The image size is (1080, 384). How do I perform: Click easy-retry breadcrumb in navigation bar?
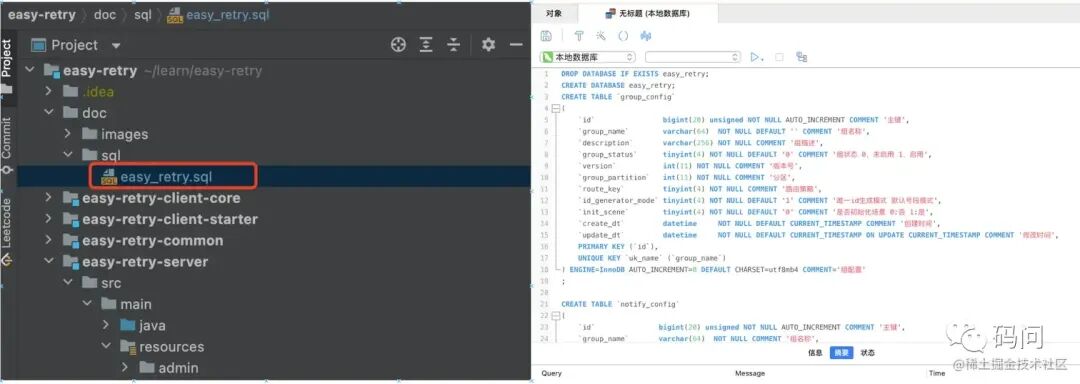click(x=41, y=14)
